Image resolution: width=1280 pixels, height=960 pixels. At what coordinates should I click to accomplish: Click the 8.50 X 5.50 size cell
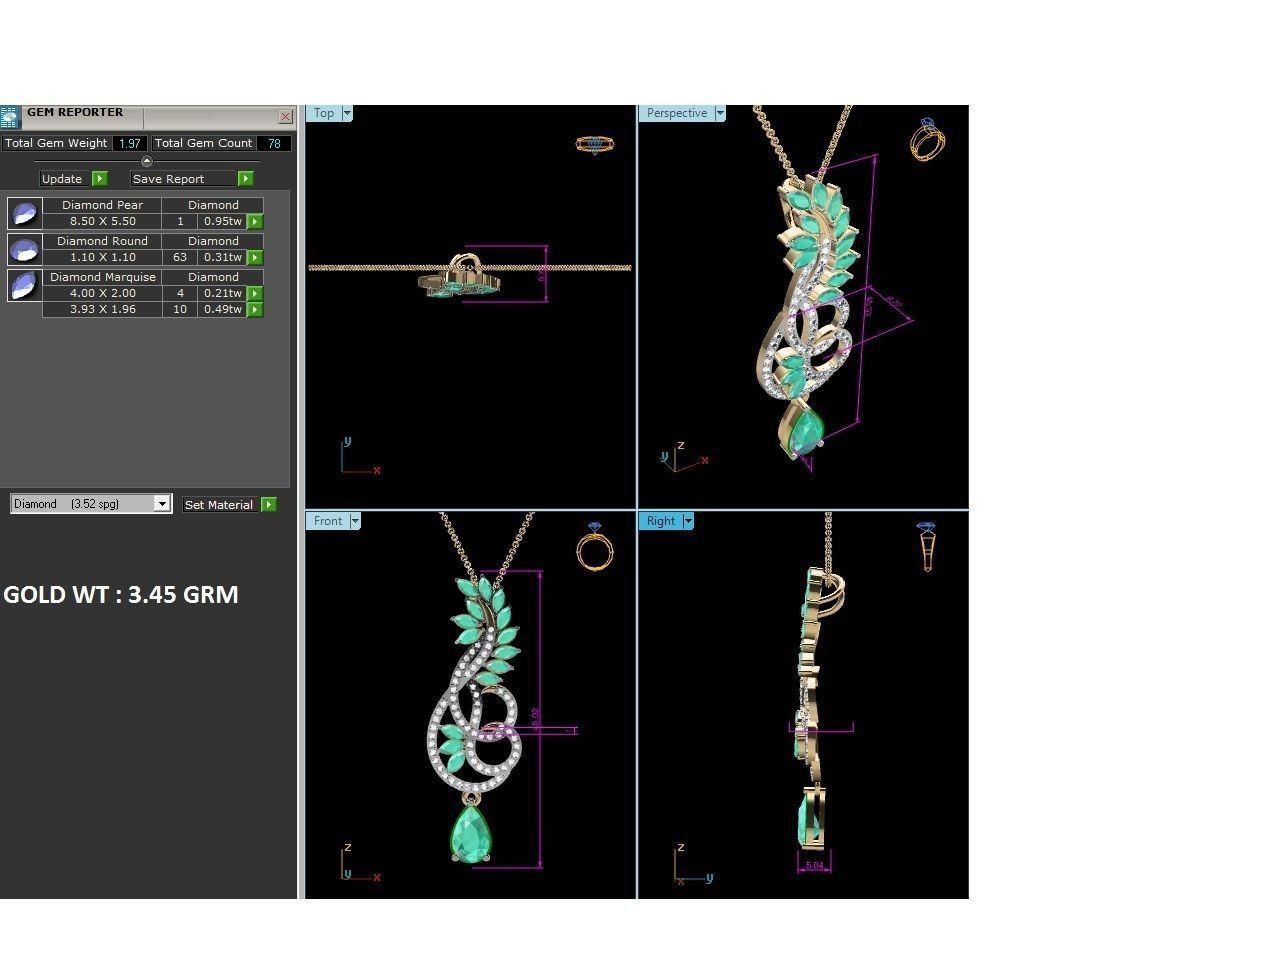click(x=102, y=221)
